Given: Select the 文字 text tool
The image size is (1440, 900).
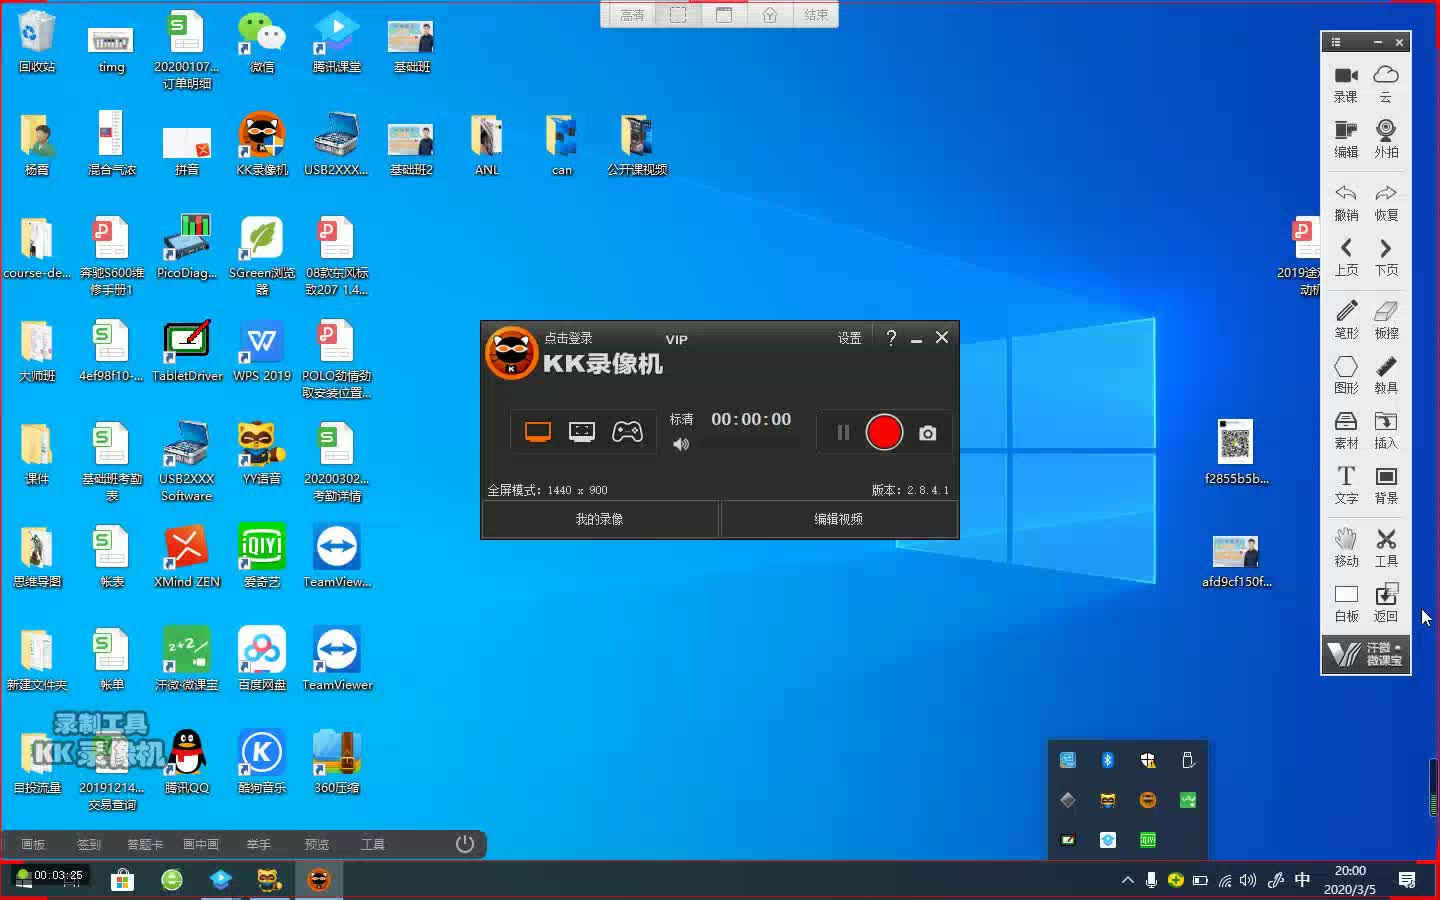Looking at the screenshot, I should 1346,485.
